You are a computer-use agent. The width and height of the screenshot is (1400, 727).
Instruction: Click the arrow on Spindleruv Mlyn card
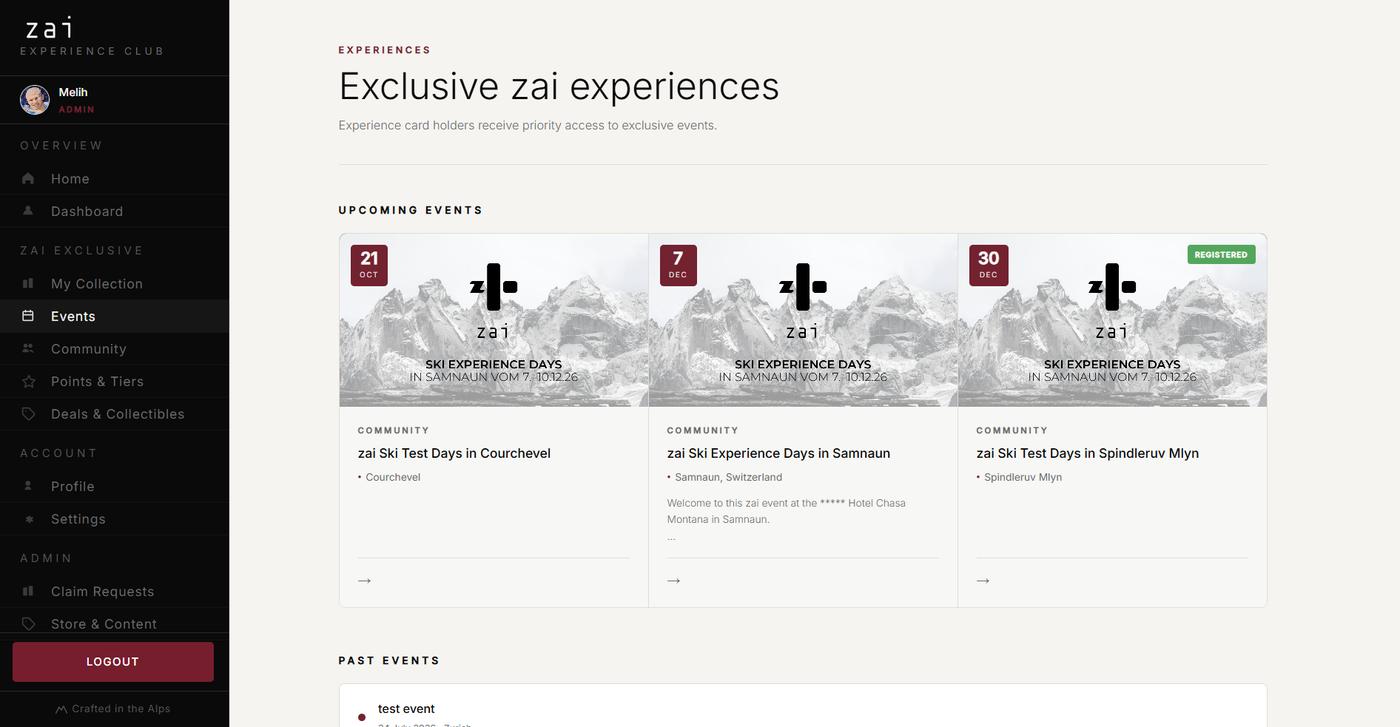tap(983, 580)
